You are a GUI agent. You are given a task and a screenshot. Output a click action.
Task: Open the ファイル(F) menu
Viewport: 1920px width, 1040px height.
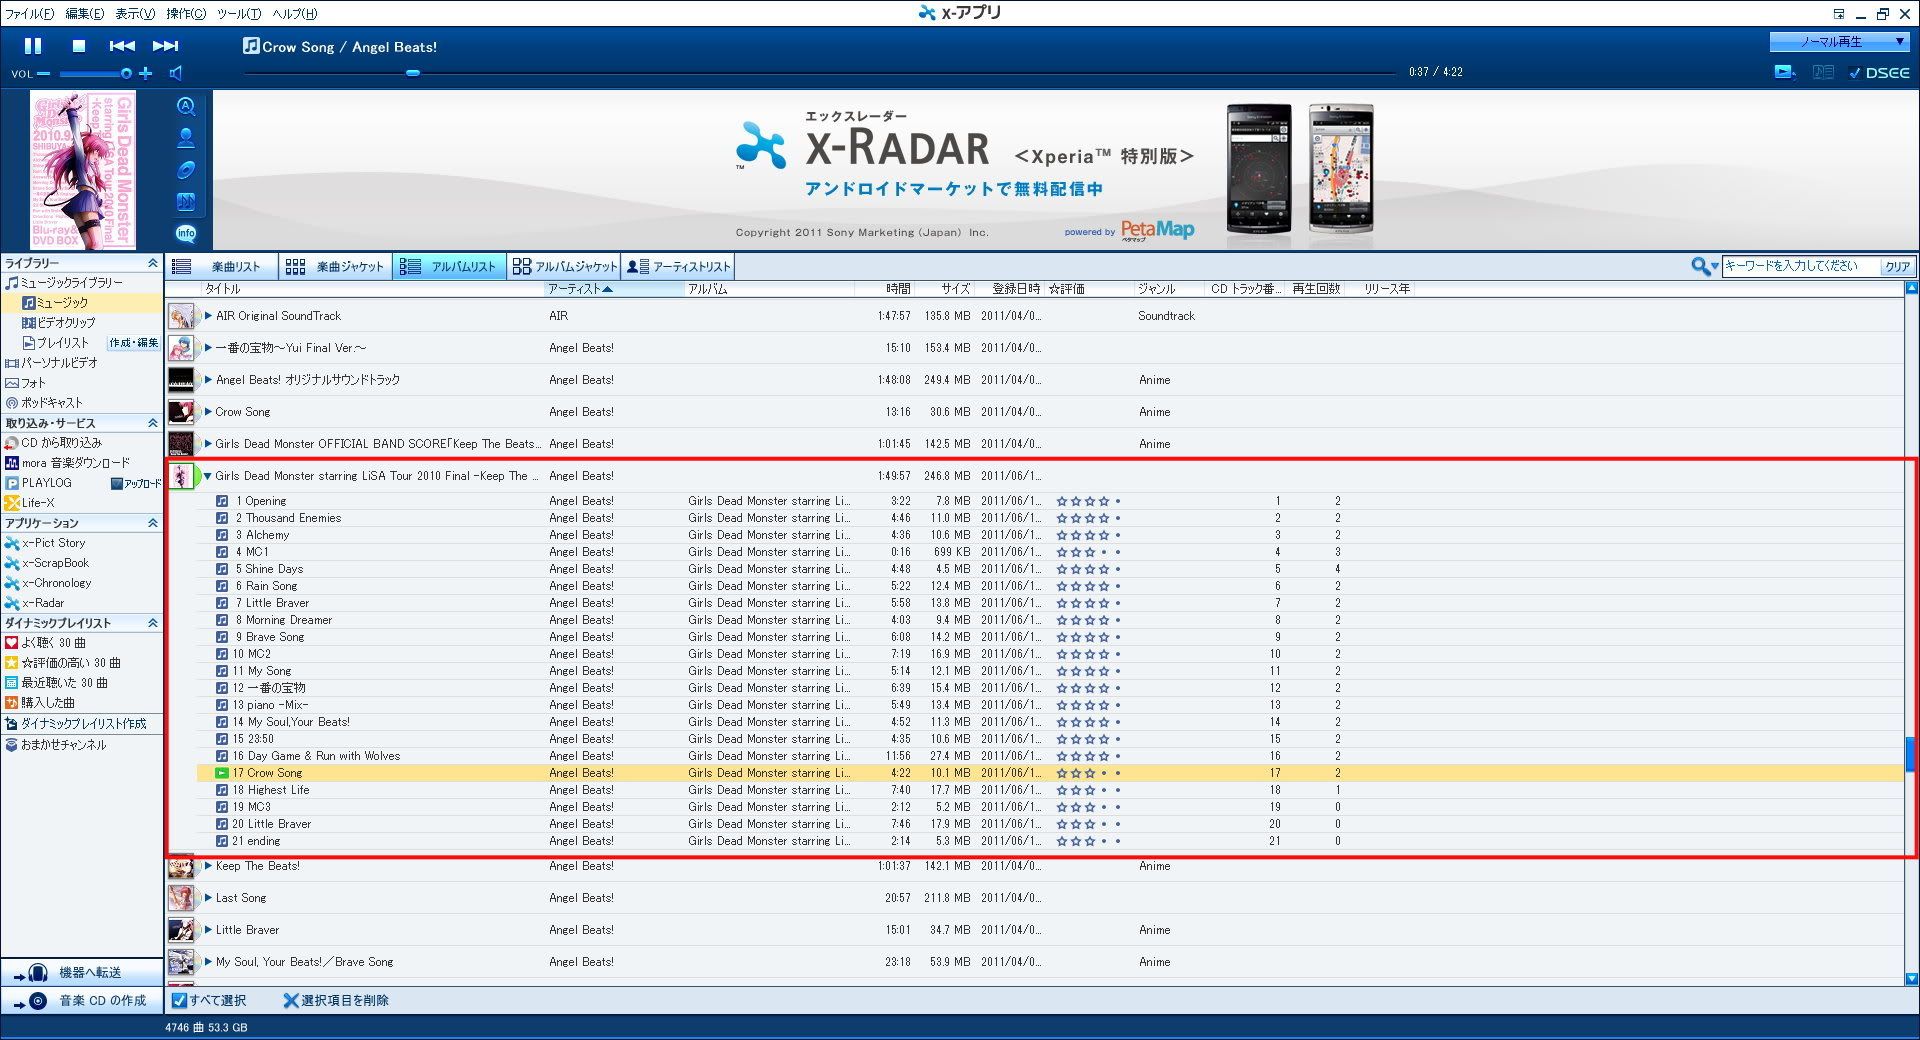tap(30, 13)
